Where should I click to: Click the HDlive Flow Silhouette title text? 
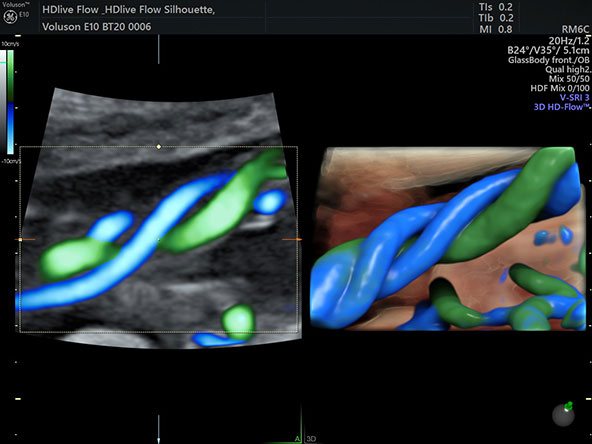[x=129, y=10]
